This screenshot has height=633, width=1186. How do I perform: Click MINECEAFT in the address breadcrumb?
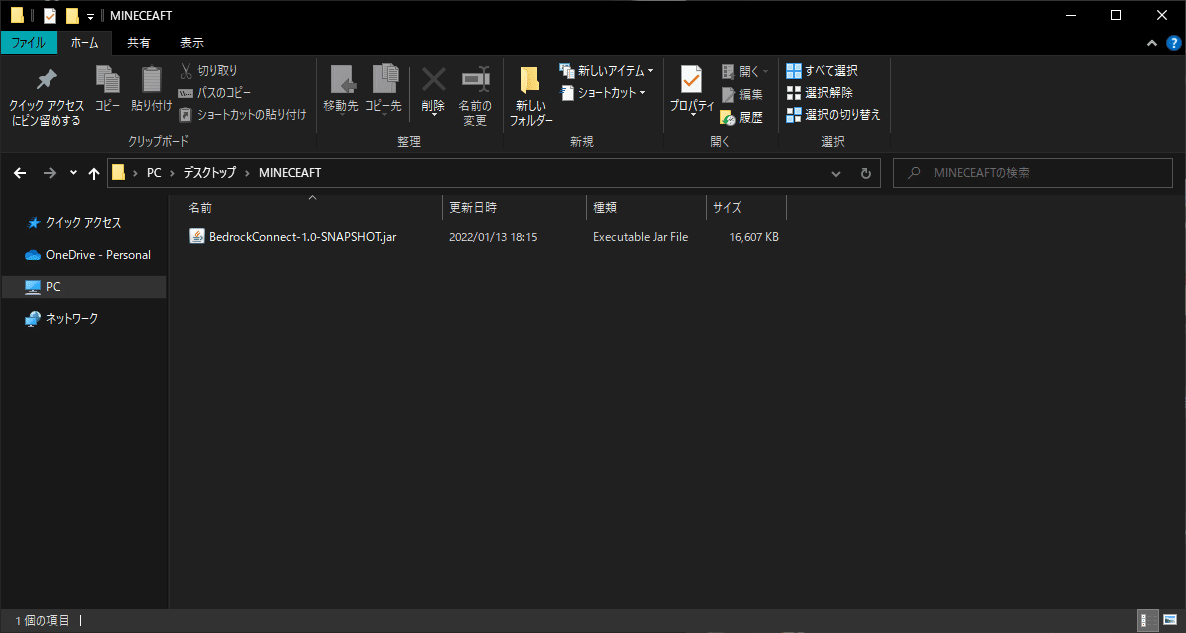pos(290,173)
